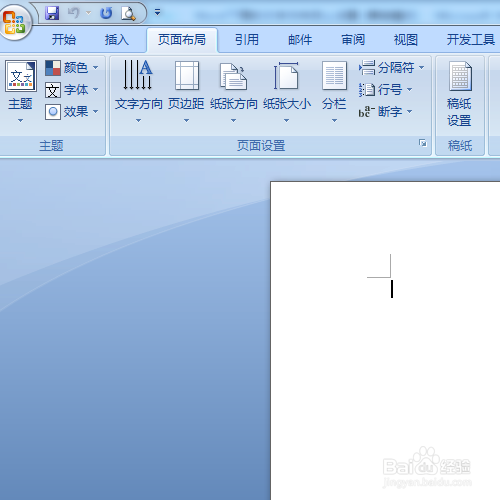Click the 分栏 columns icon
Viewport: 500px width, 500px height.
(334, 75)
